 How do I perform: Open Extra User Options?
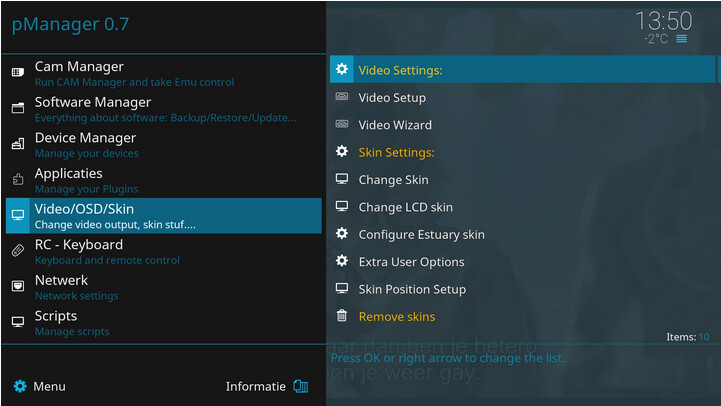pos(522,262)
